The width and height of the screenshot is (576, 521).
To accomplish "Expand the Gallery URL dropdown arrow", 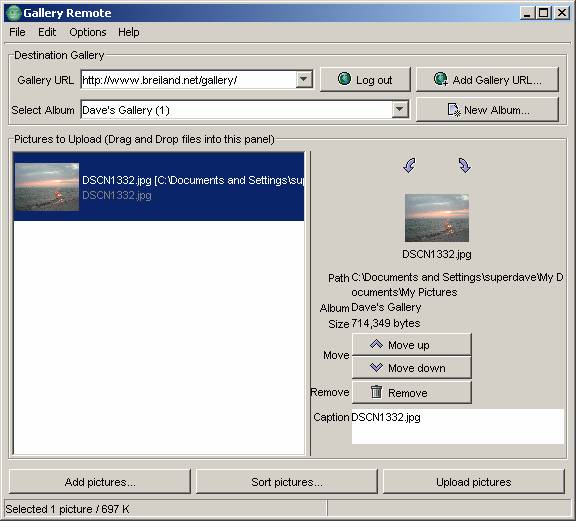I will click(x=304, y=79).
